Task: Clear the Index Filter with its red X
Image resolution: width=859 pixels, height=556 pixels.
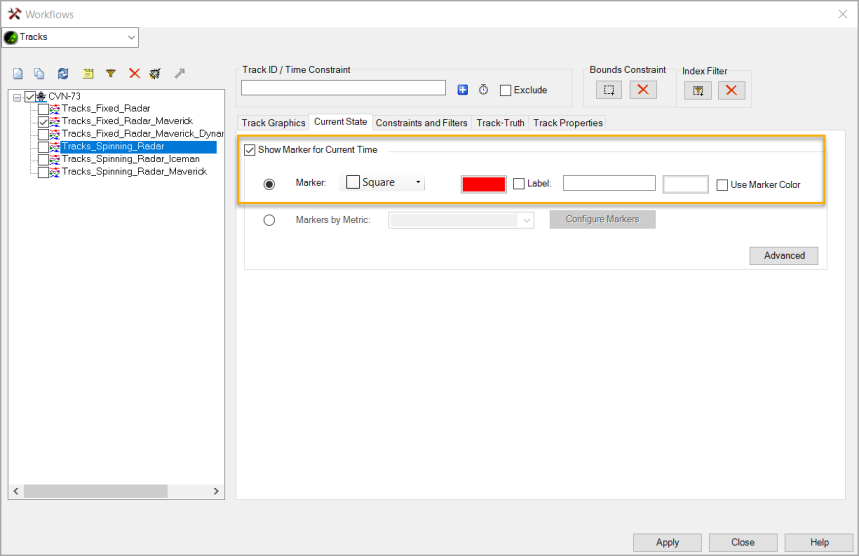Action: (x=731, y=91)
